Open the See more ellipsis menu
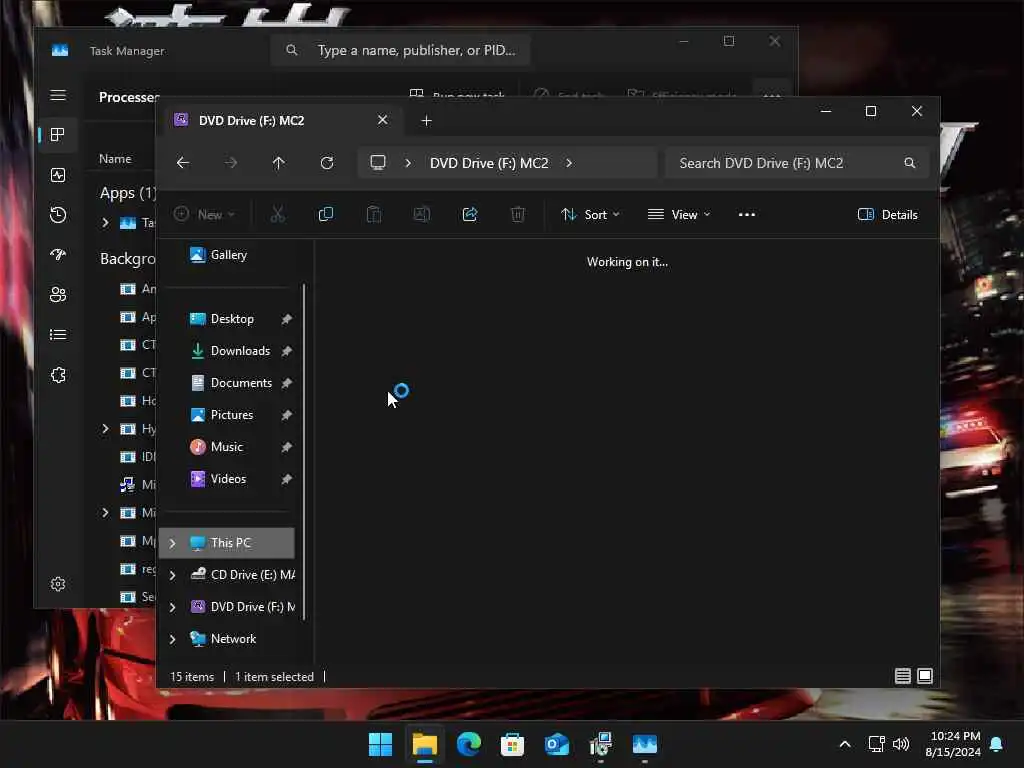The width and height of the screenshot is (1024, 768). point(746,214)
